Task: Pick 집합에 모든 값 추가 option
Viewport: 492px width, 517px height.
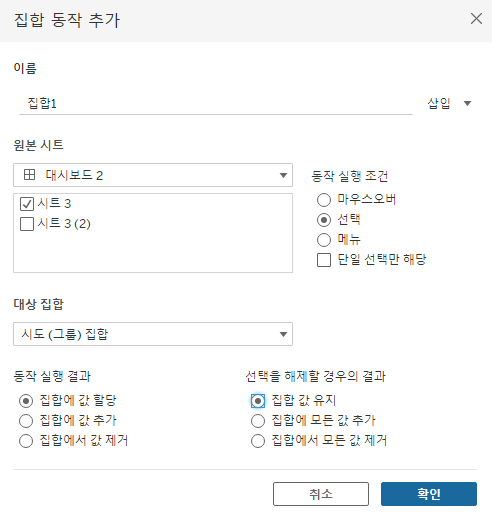Action: 258,421
